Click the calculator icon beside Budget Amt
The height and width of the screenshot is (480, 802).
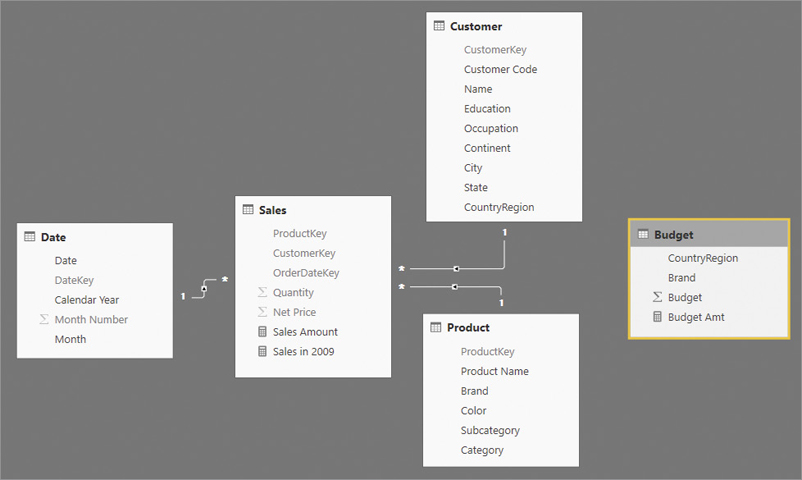point(657,317)
